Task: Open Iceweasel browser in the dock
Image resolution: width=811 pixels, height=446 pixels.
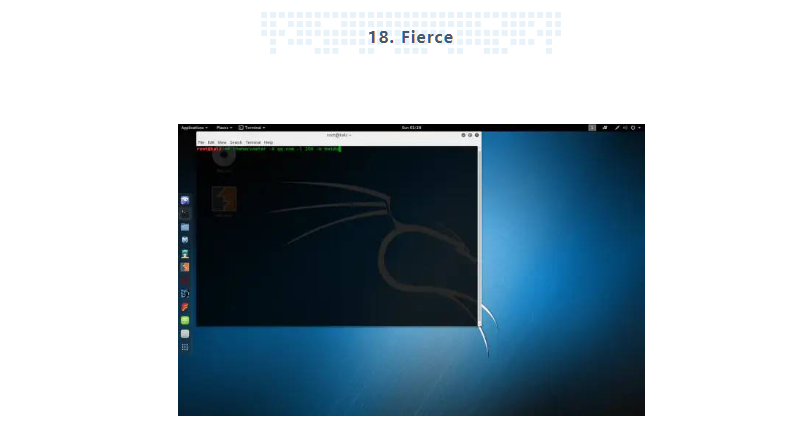Action: (184, 200)
